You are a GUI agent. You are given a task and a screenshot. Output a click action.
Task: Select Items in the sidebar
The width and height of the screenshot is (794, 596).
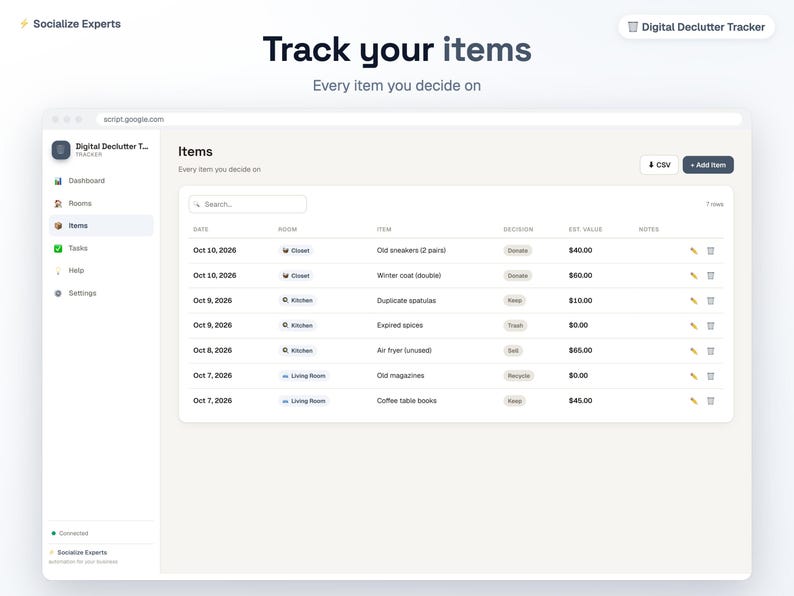pyautogui.click(x=101, y=226)
